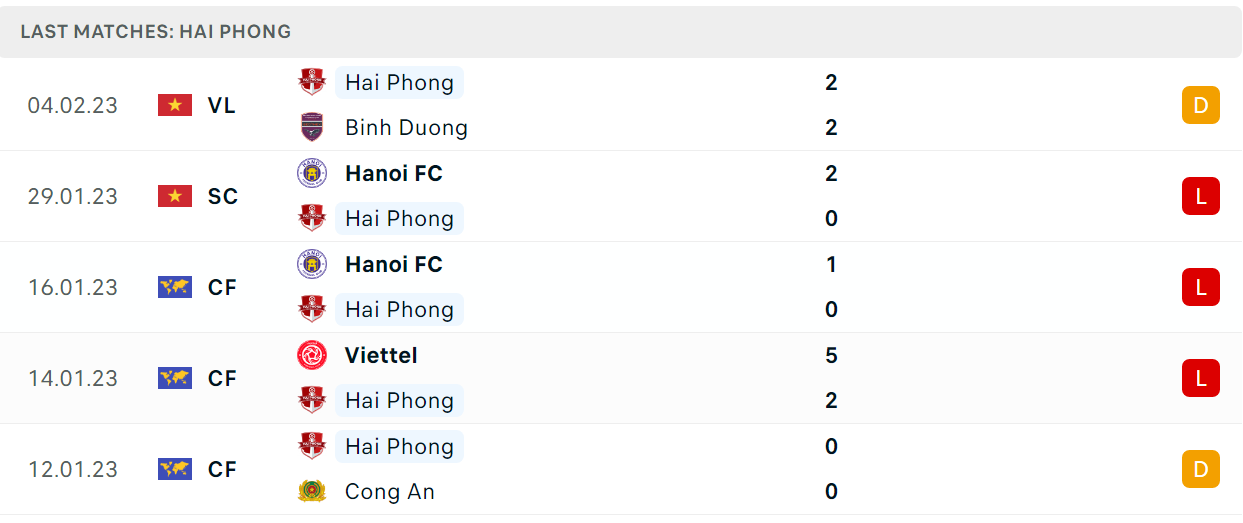Click the Cong An club crest
This screenshot has width=1243, height=523.
point(312,491)
